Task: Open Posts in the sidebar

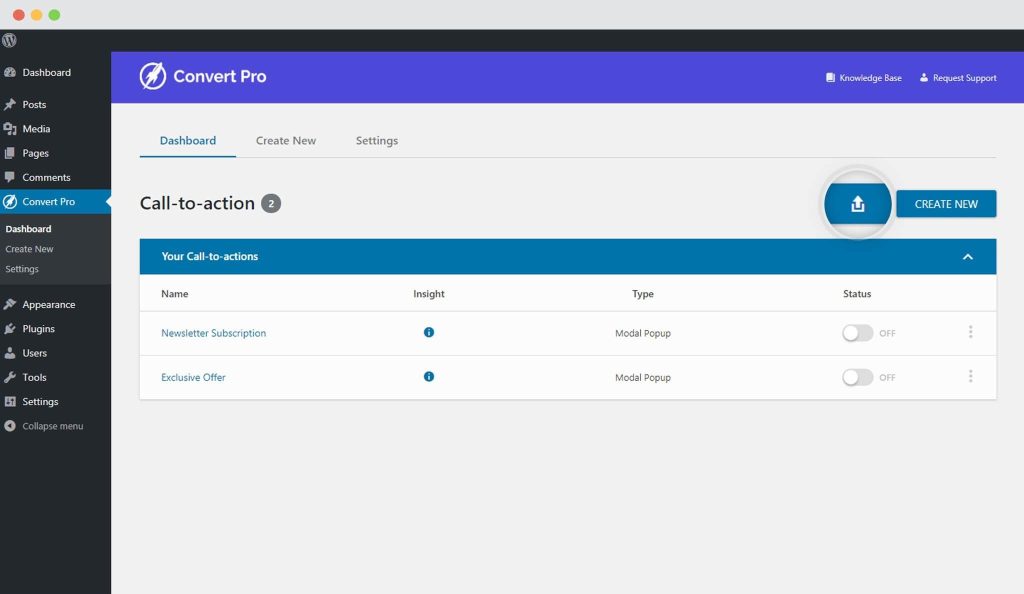Action: pos(33,104)
